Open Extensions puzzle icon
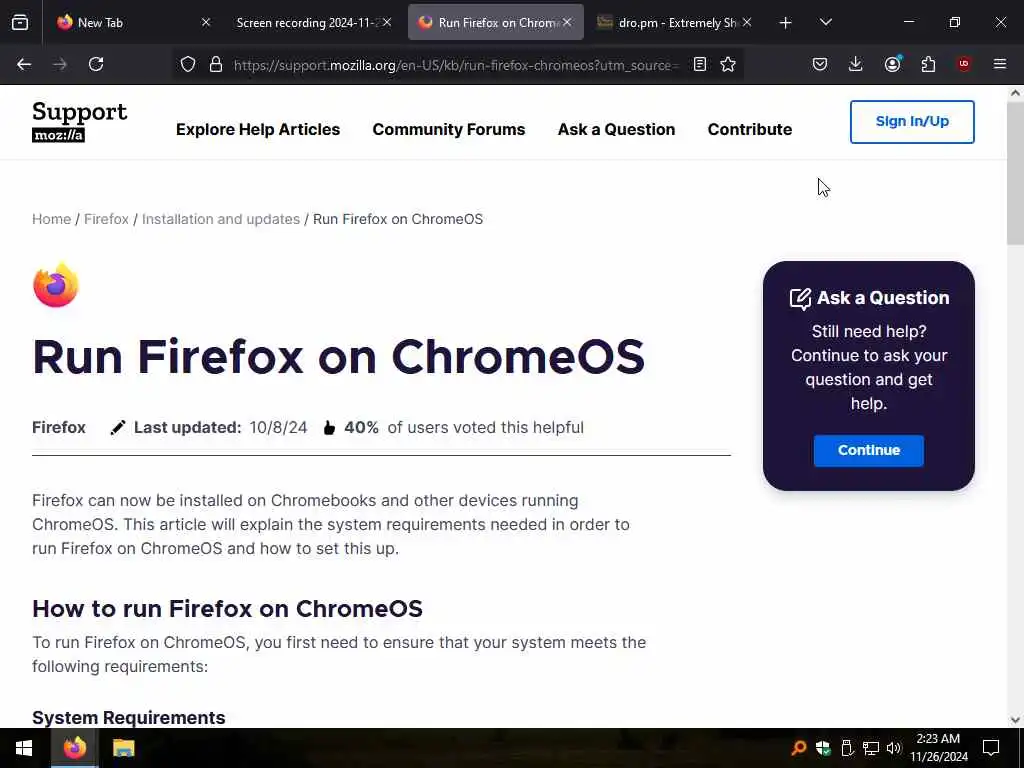The image size is (1024, 768). 928,64
